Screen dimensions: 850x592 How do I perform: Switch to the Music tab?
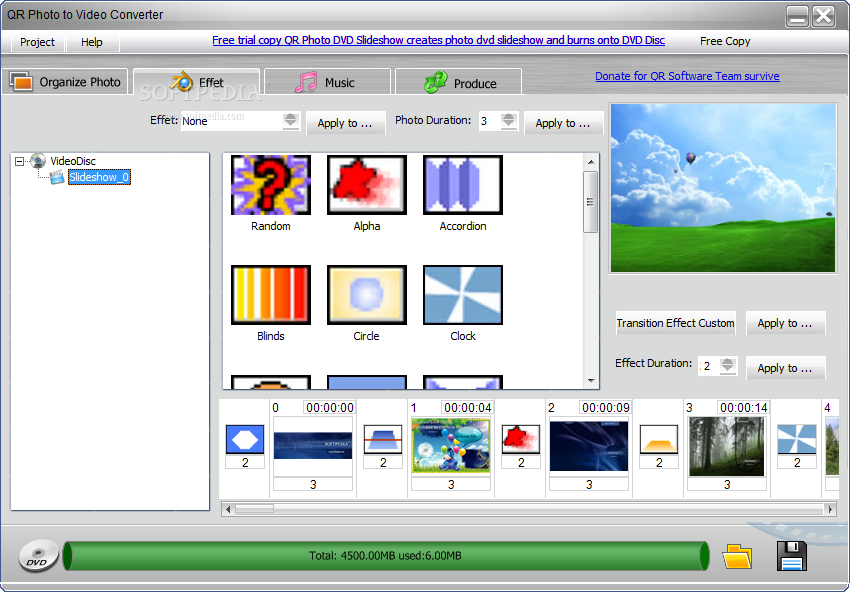327,82
